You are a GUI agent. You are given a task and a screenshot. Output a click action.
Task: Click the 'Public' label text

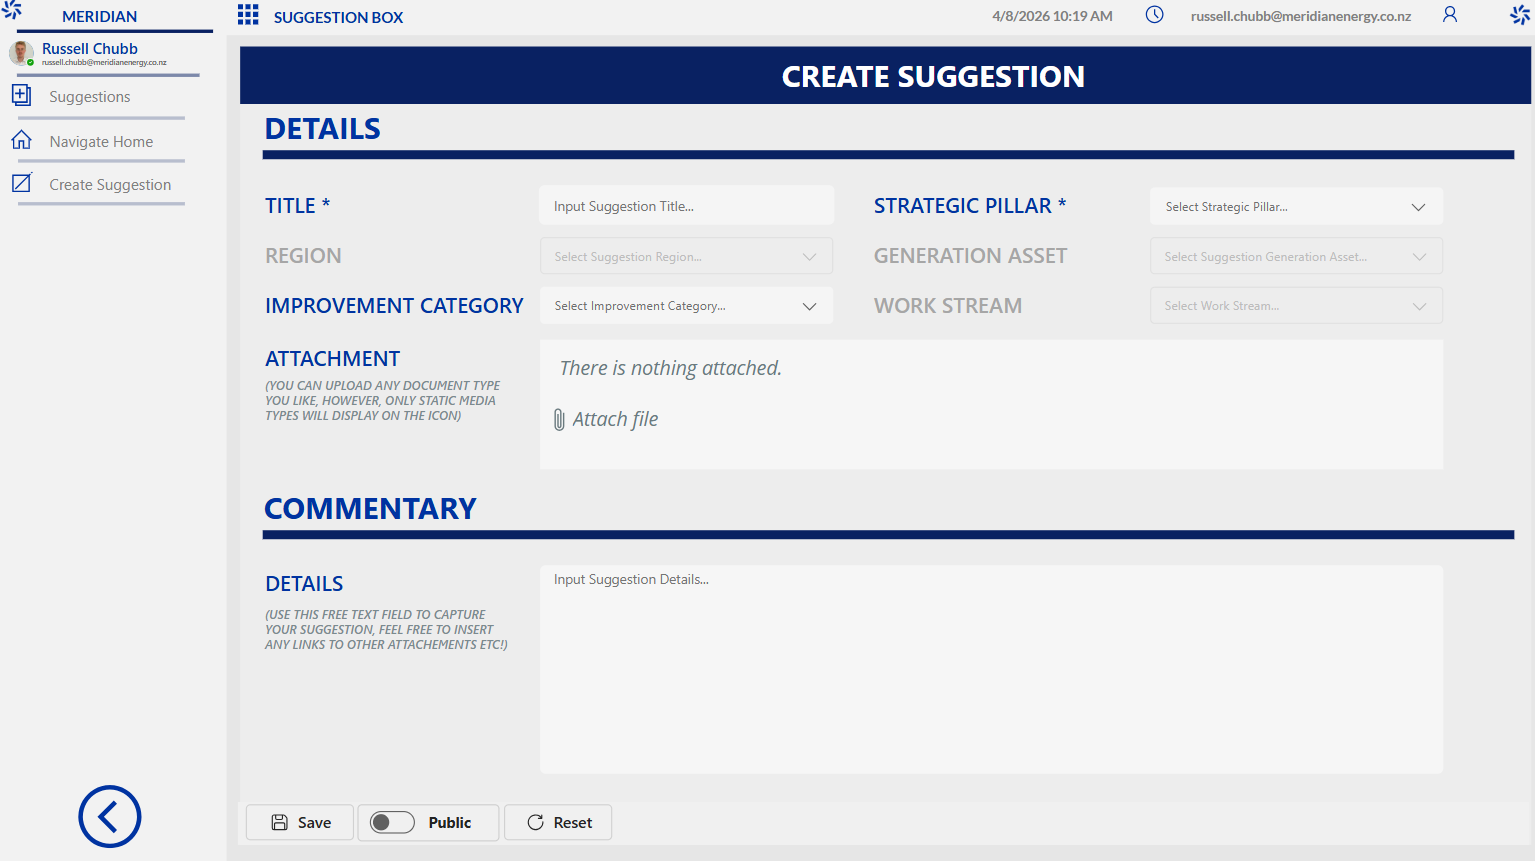point(450,822)
